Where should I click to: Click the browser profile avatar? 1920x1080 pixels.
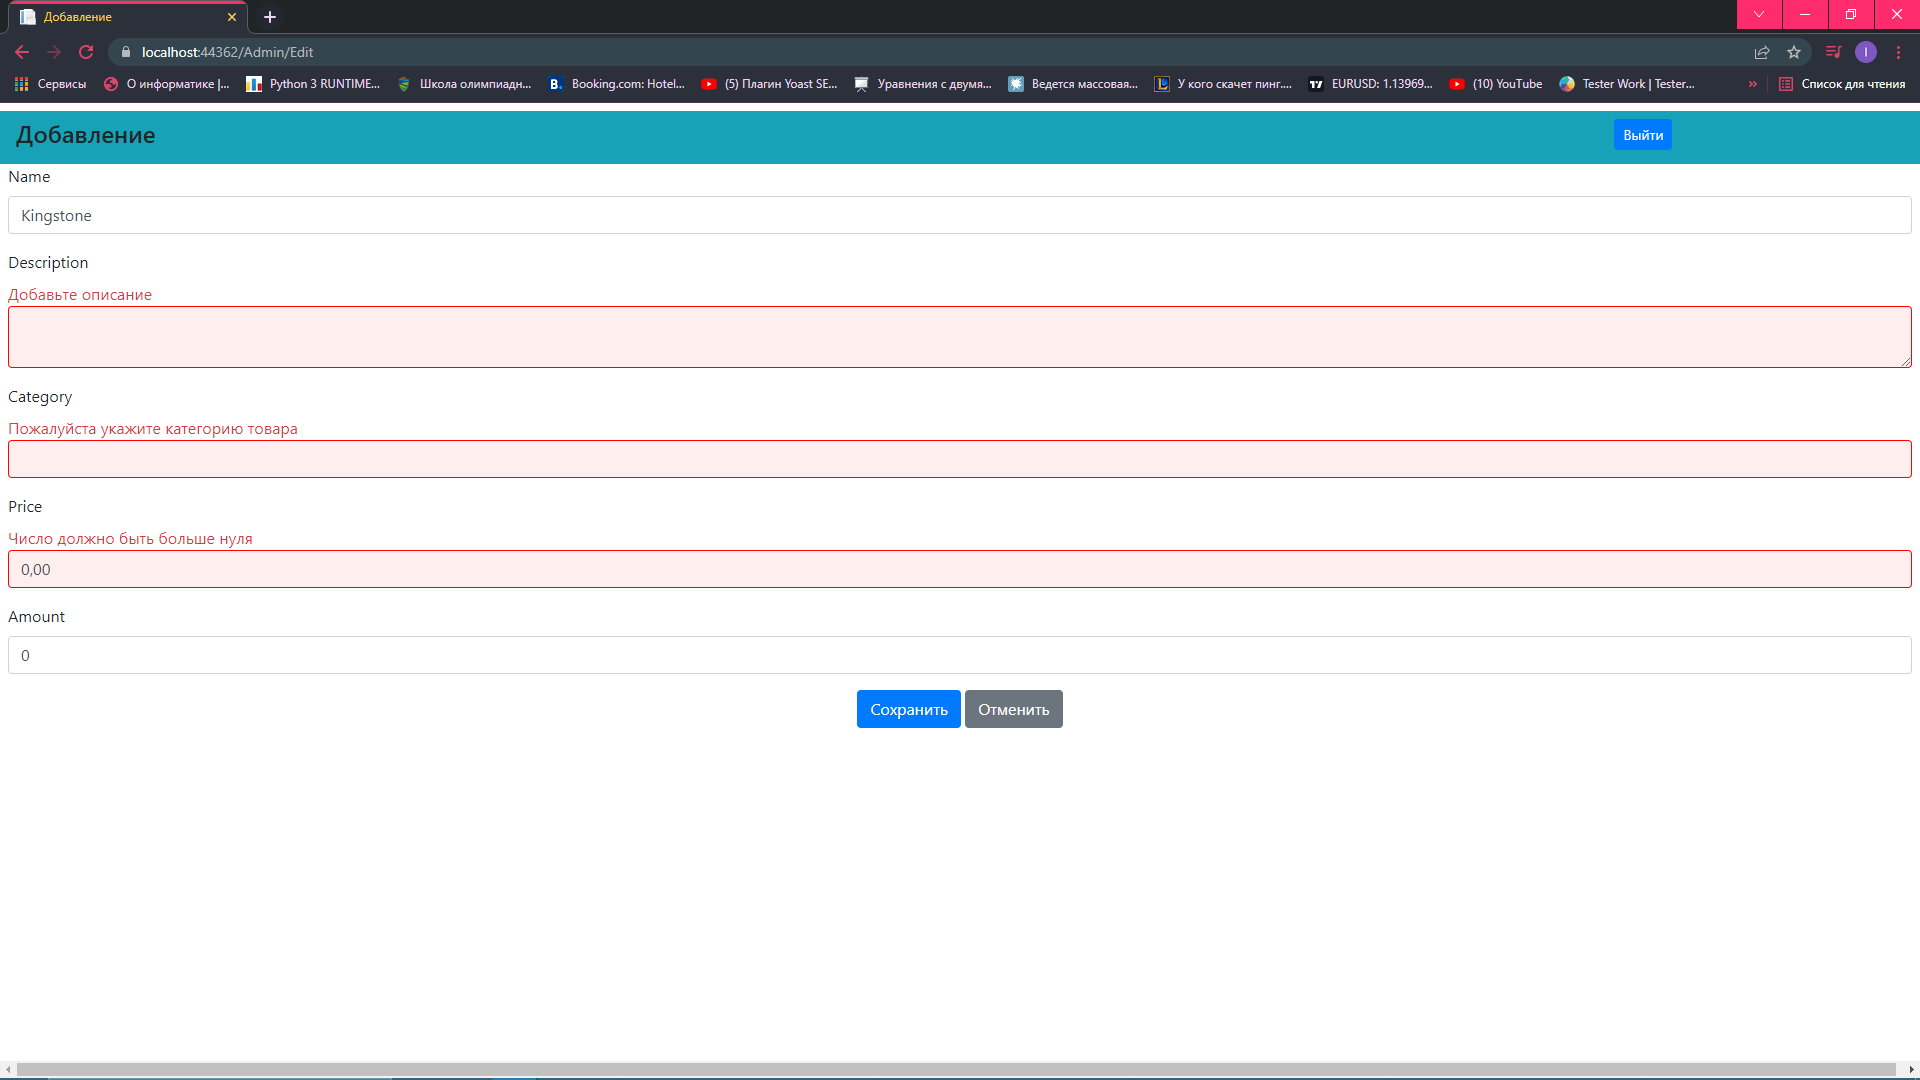click(x=1866, y=52)
